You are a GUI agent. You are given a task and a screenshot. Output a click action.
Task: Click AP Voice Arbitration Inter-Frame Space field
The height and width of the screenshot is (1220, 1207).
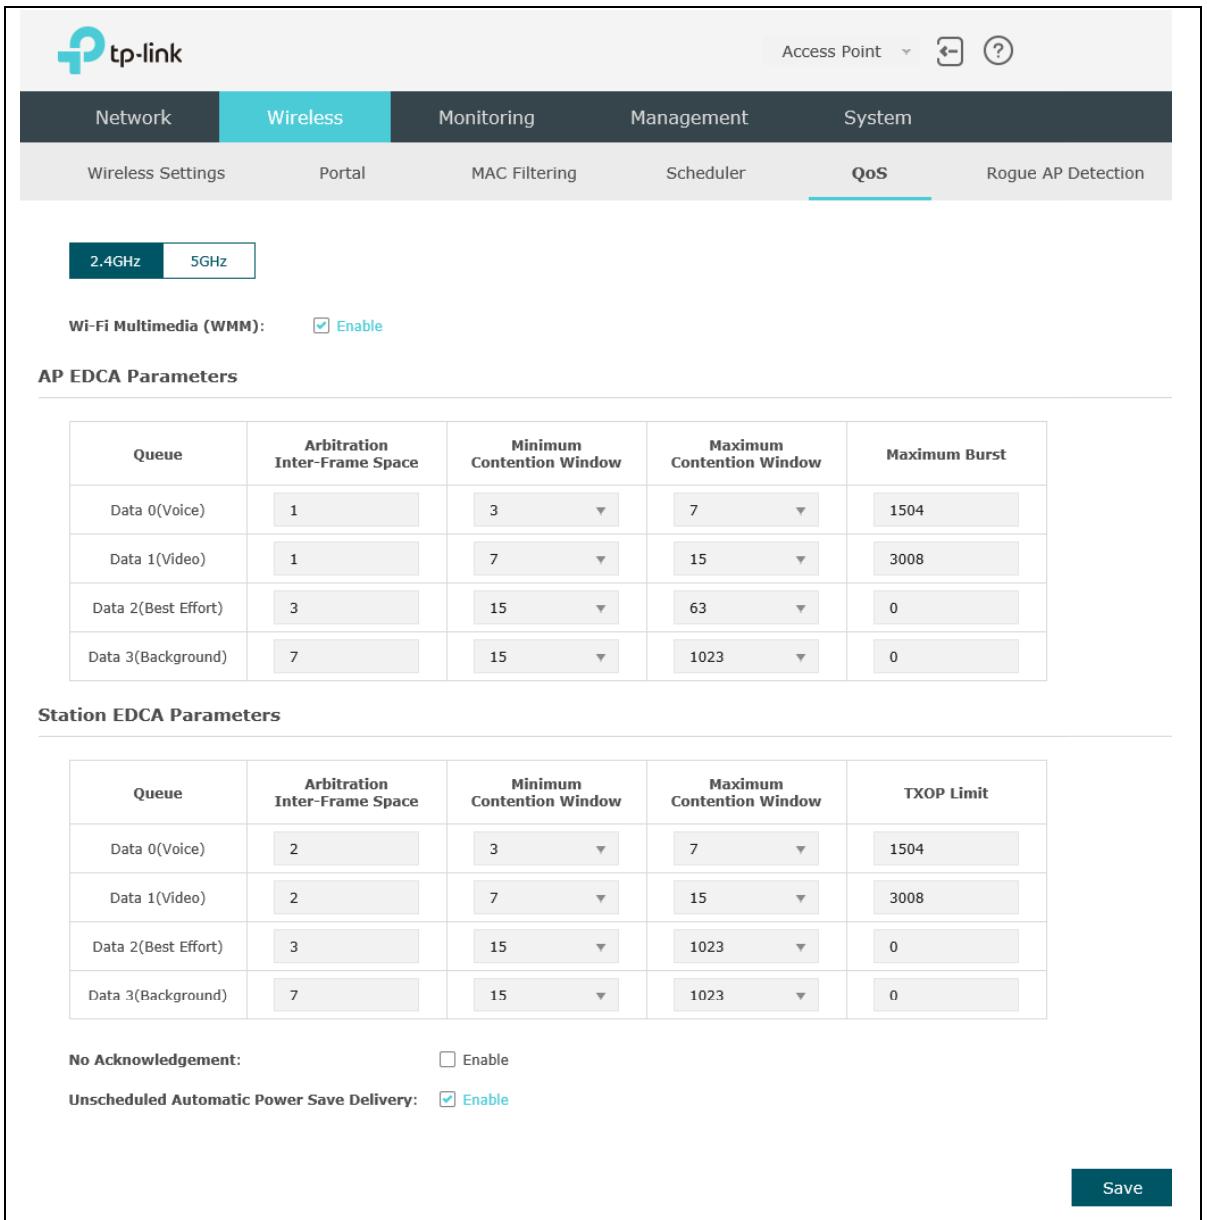346,510
